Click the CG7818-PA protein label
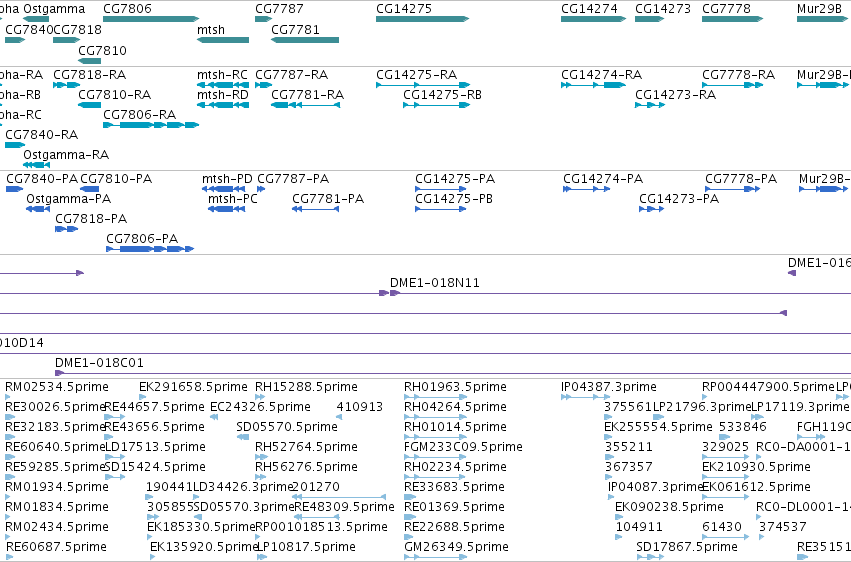This screenshot has height=562, width=851. pos(91,219)
